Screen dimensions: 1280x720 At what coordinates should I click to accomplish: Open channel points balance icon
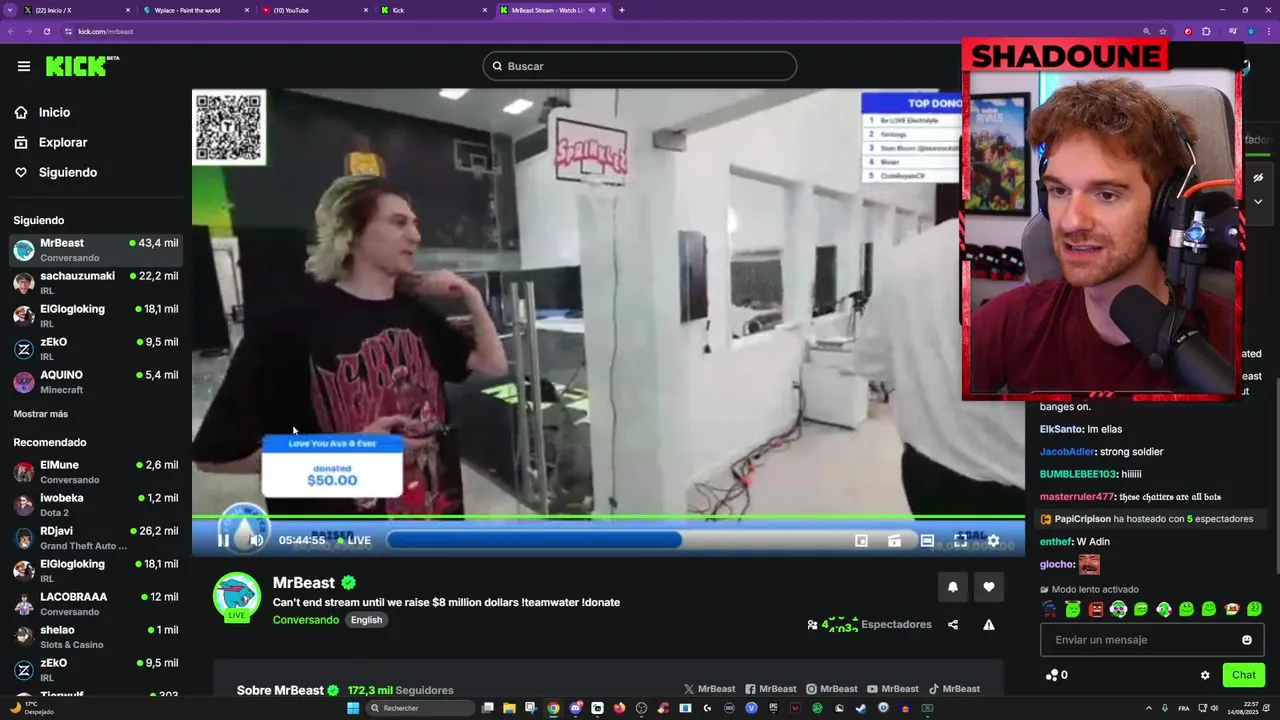[x=1051, y=675]
